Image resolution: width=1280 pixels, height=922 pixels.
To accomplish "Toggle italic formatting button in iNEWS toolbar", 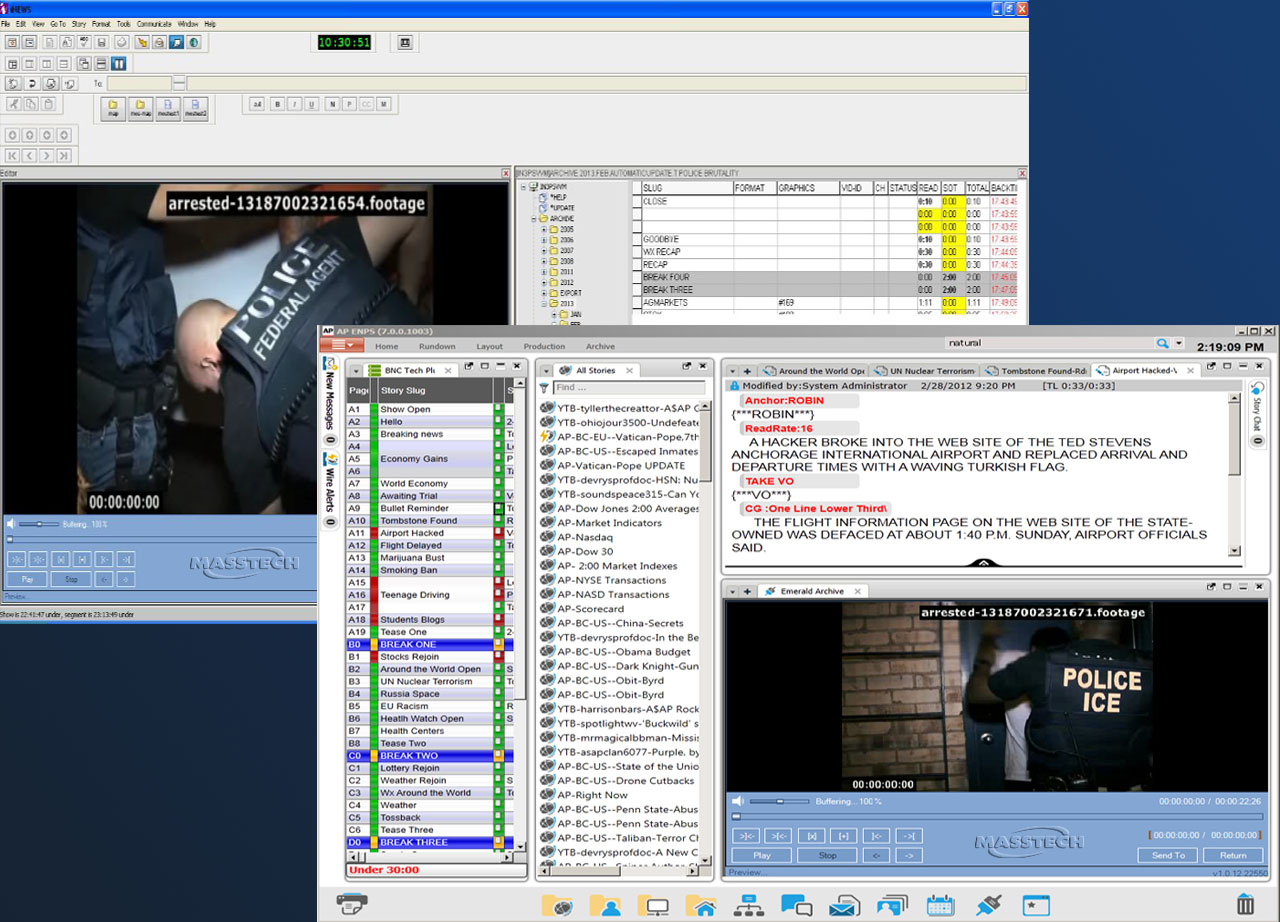I will (x=295, y=104).
